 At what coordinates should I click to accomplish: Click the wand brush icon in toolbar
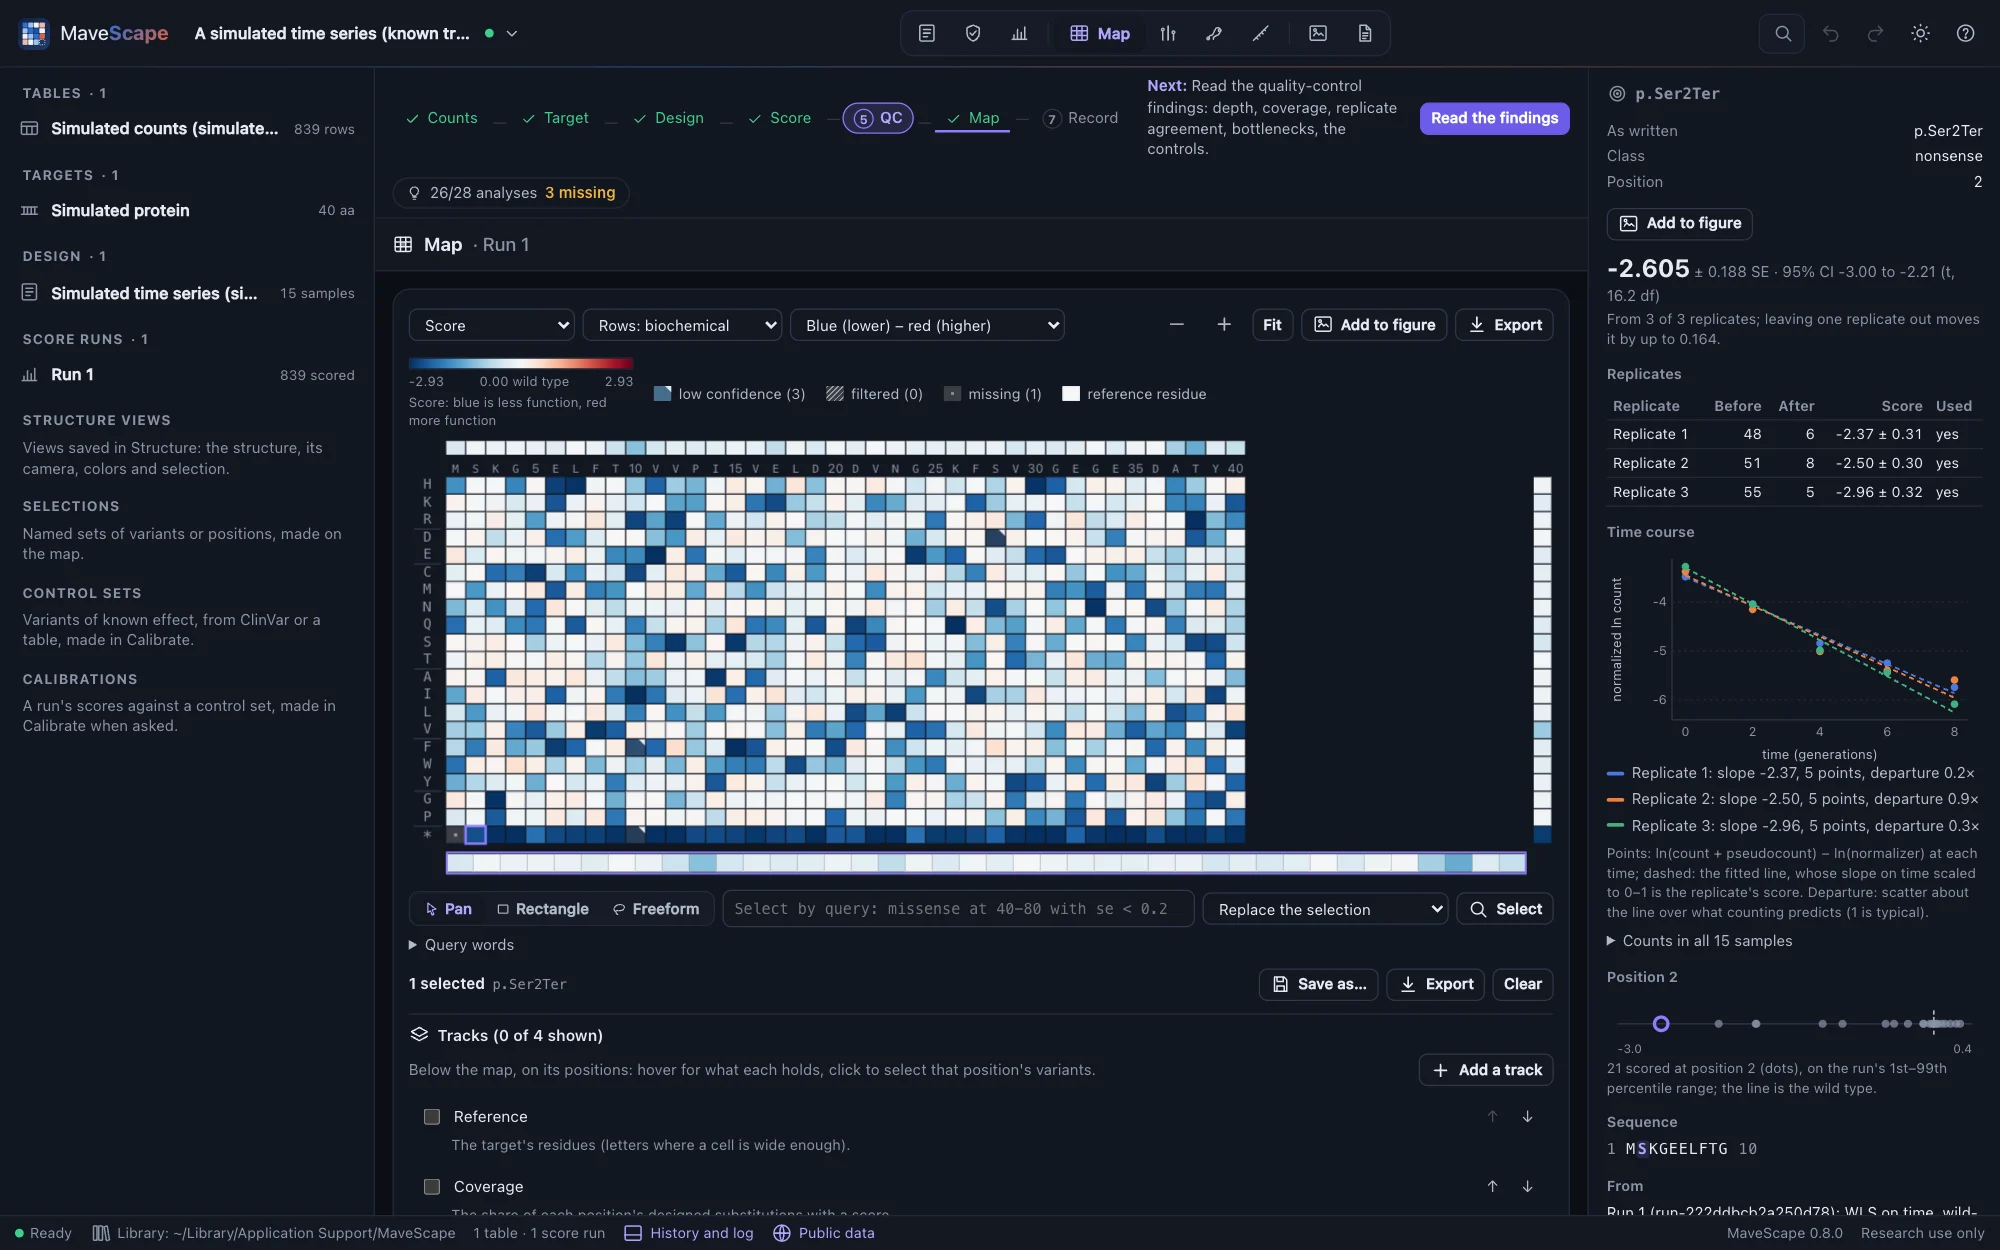(x=1260, y=33)
